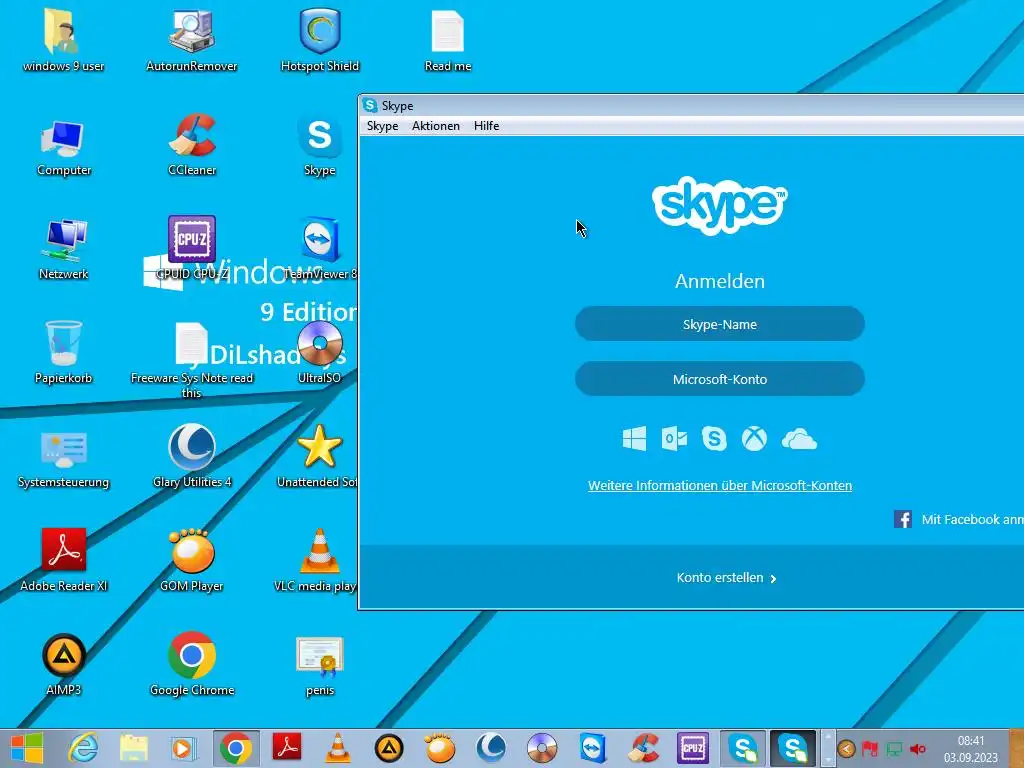The width and height of the screenshot is (1024, 768).
Task: Open Glary Utilities from taskbar
Action: tap(490, 748)
